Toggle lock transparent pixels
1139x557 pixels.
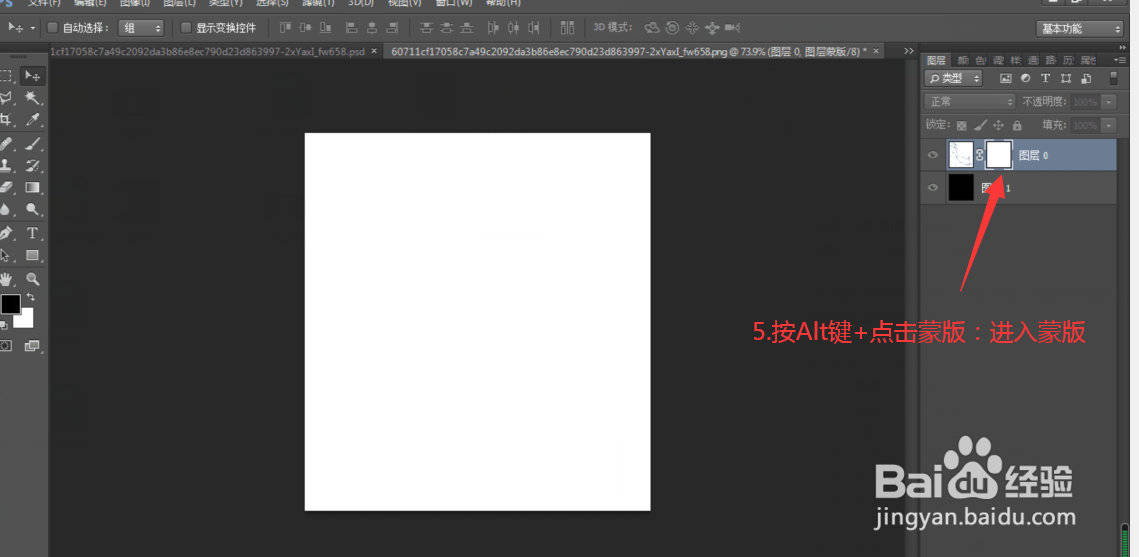pos(962,125)
